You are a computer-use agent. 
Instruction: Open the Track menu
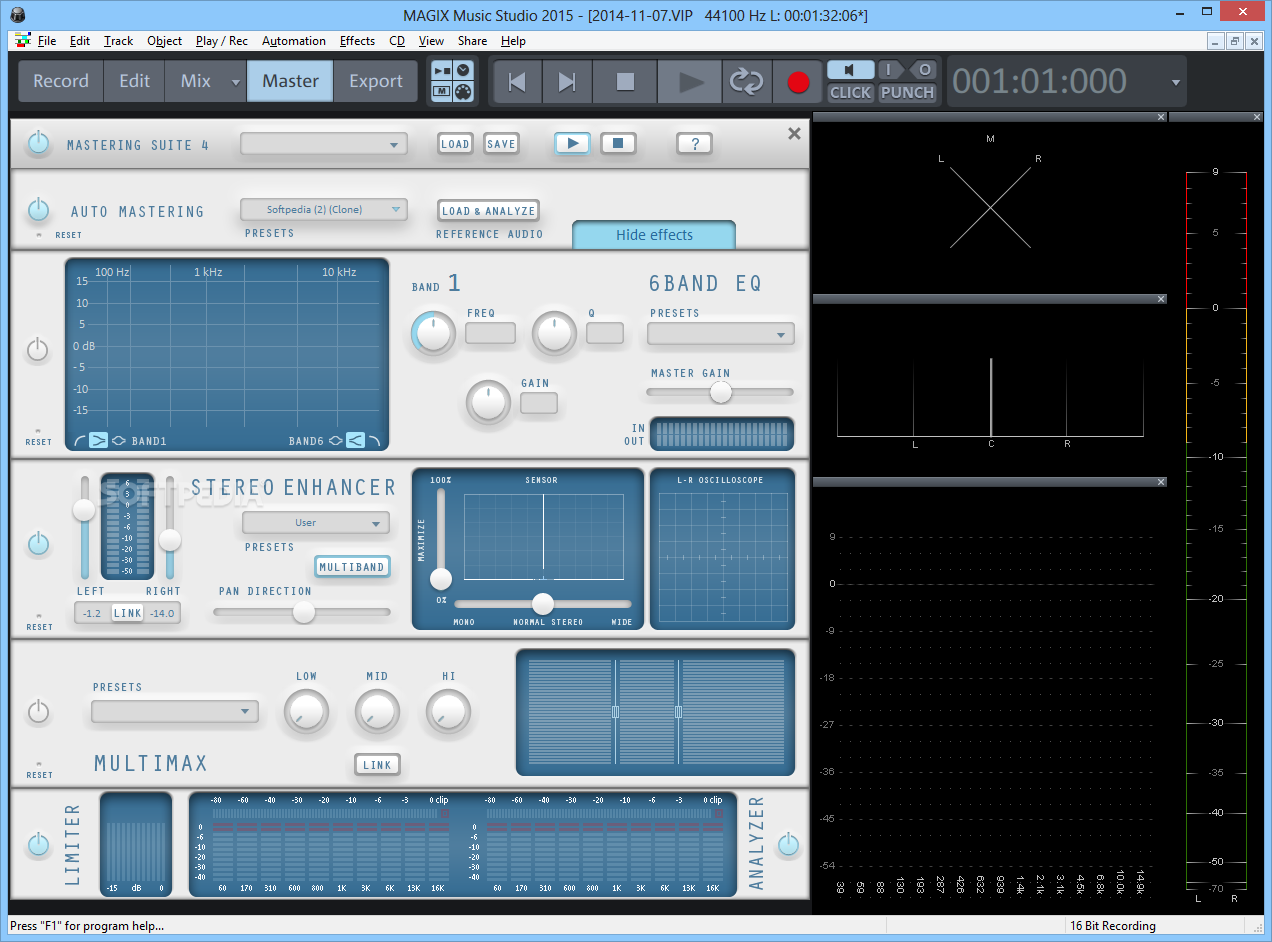(x=118, y=41)
